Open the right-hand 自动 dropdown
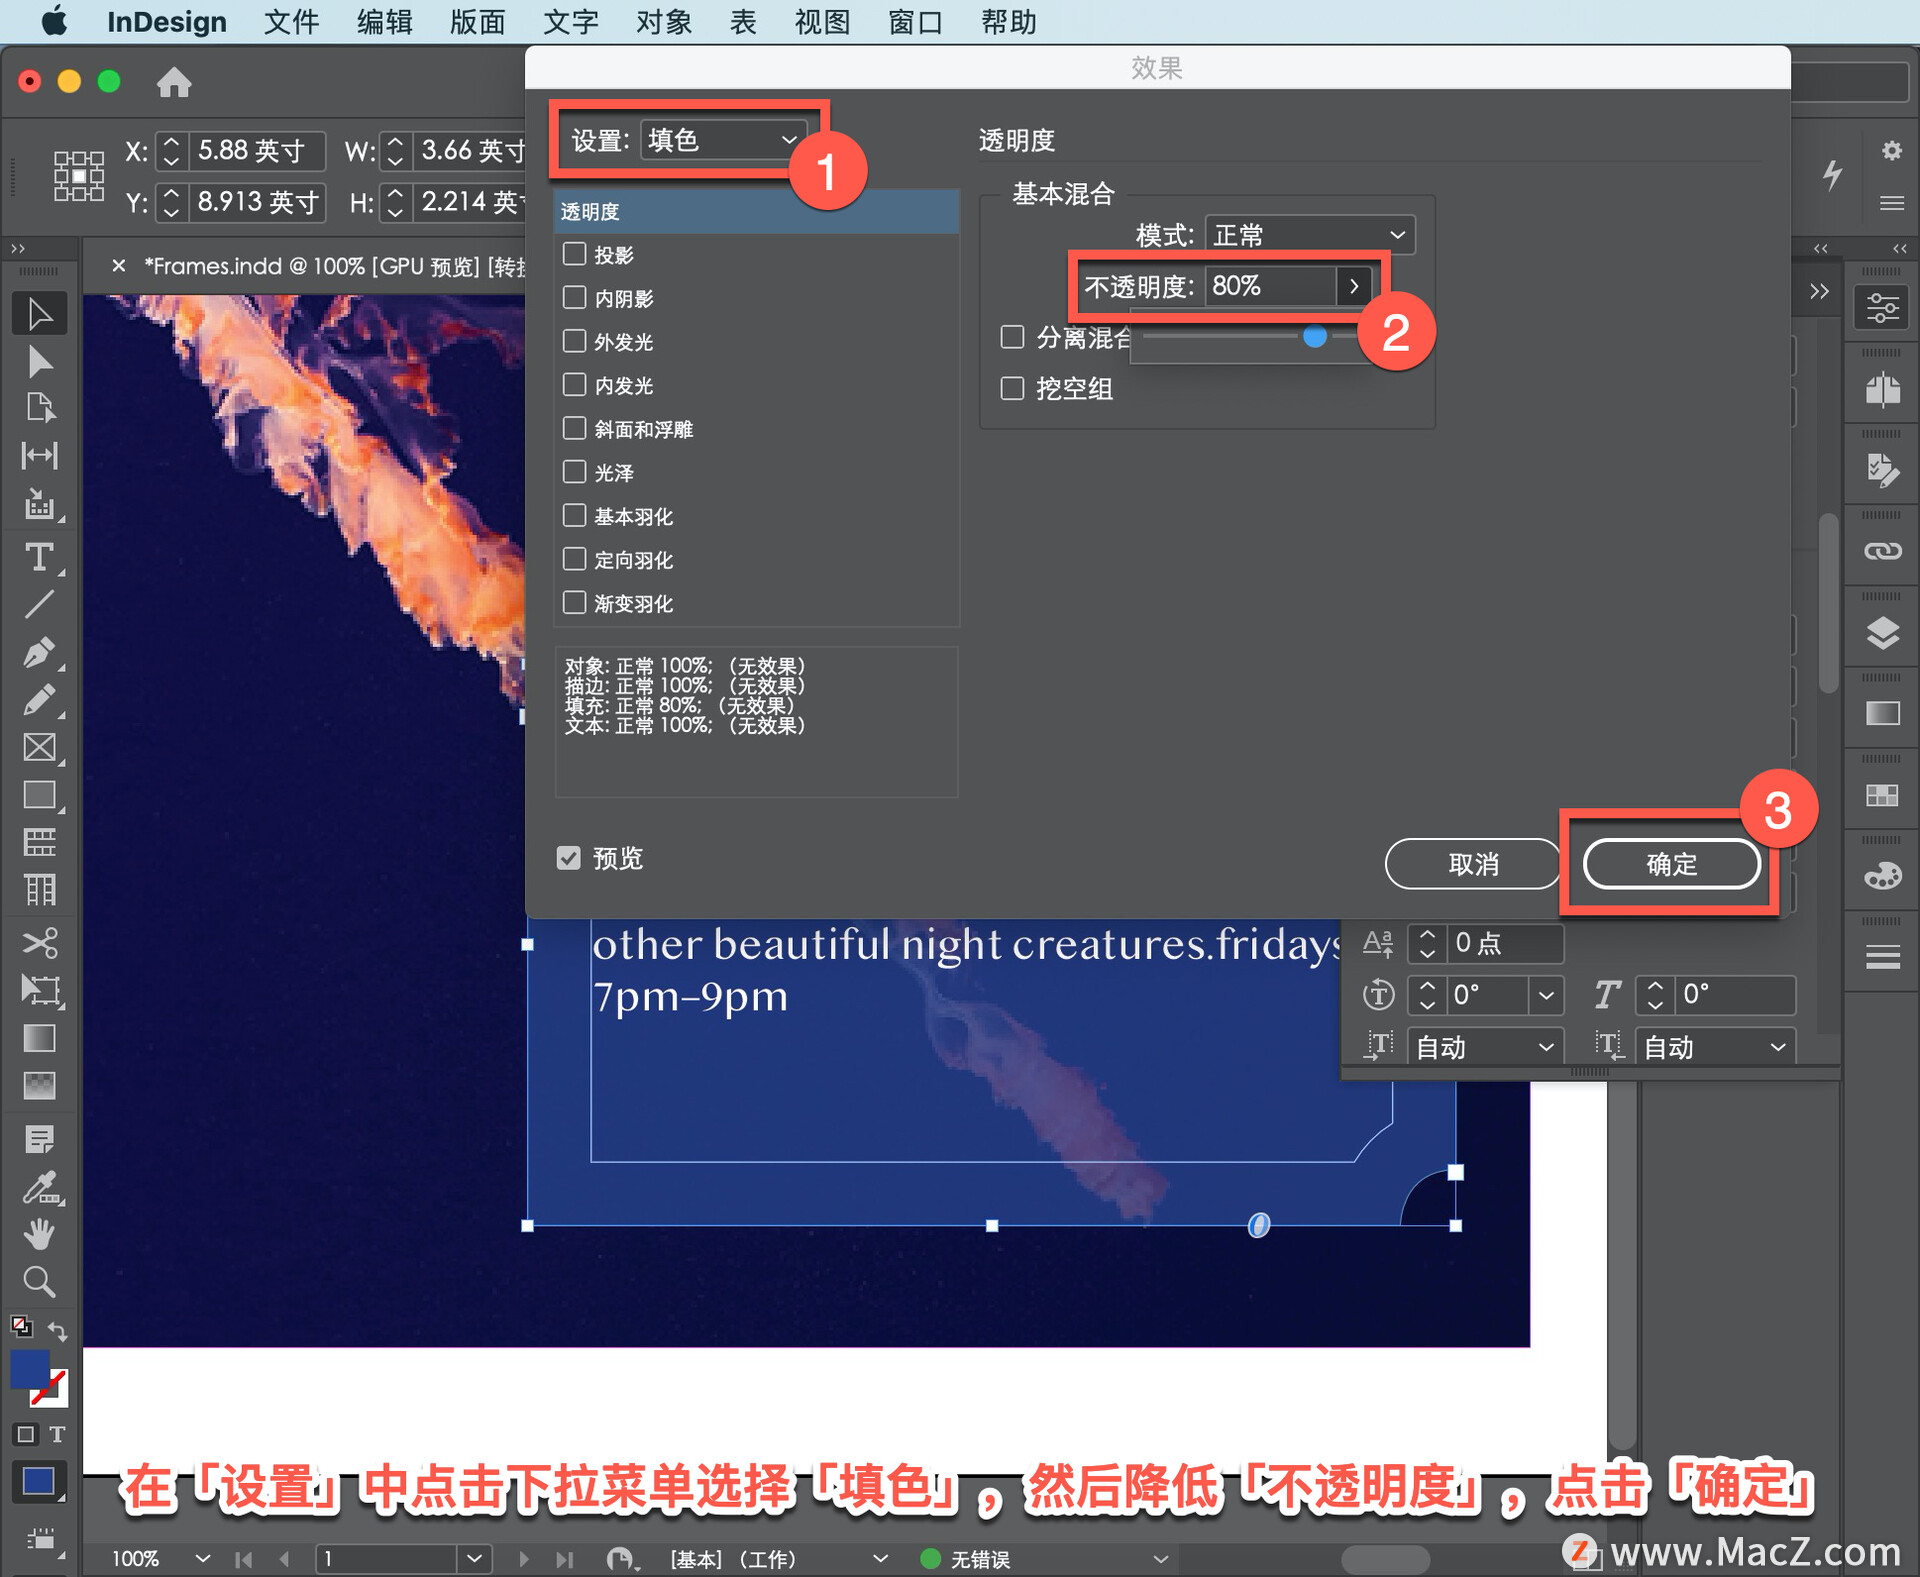The height and width of the screenshot is (1577, 1920). (x=1715, y=1046)
